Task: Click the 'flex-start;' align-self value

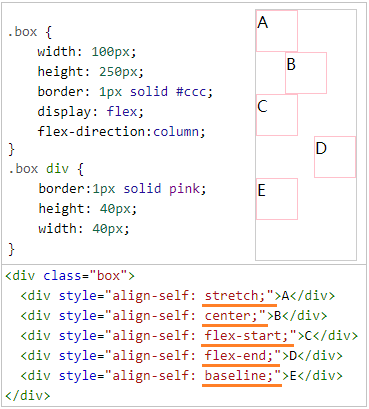Action: pos(246,335)
